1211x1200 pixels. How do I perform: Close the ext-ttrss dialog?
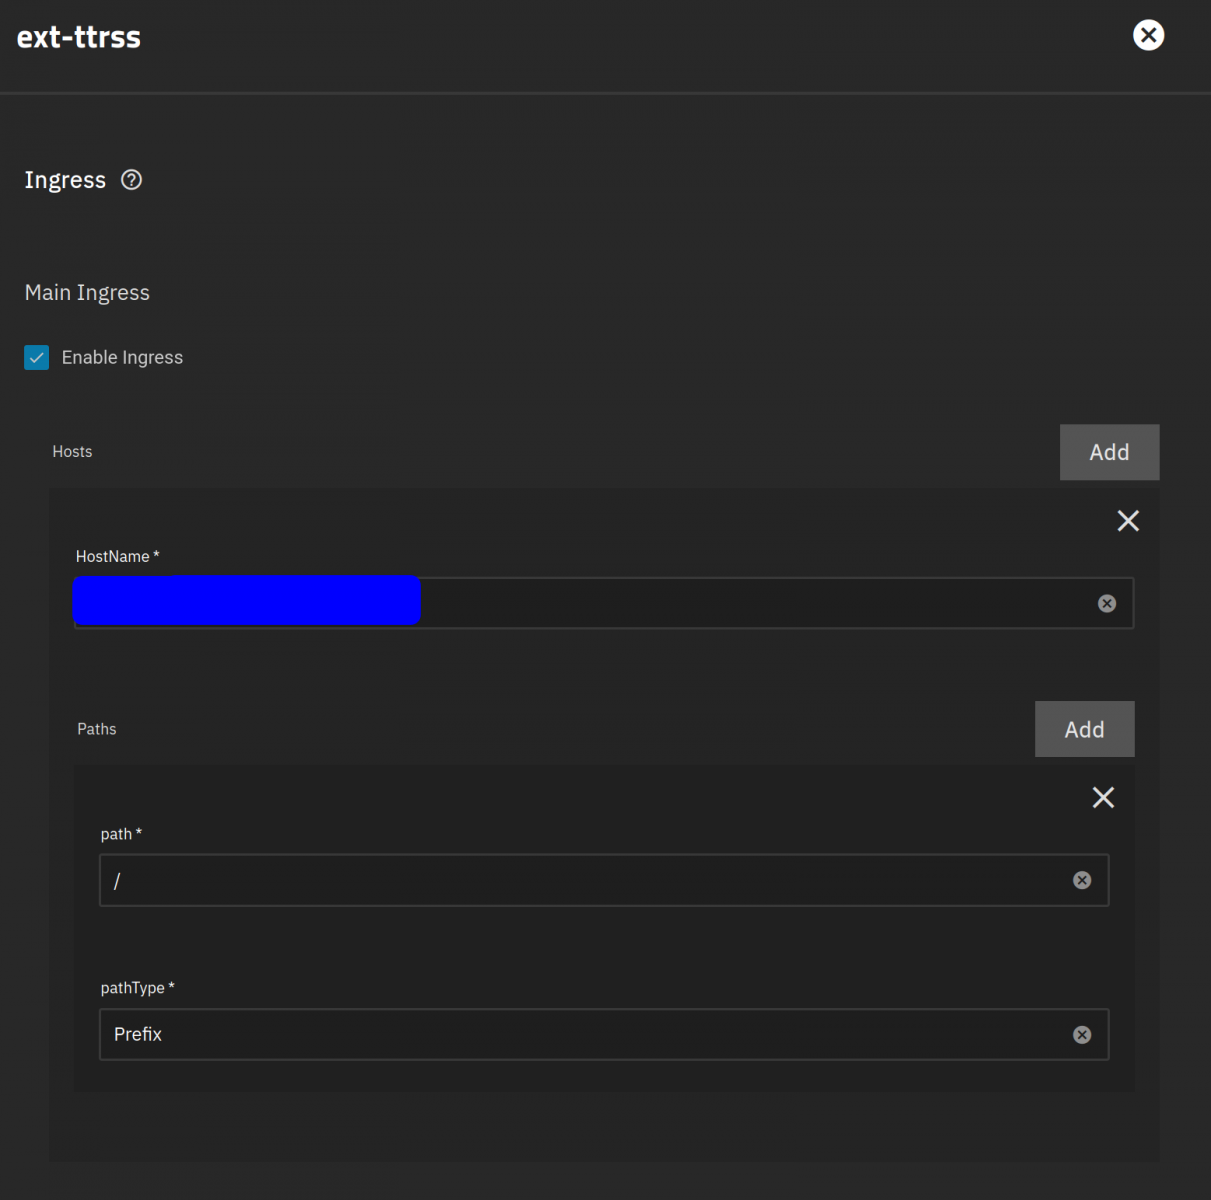point(1148,36)
